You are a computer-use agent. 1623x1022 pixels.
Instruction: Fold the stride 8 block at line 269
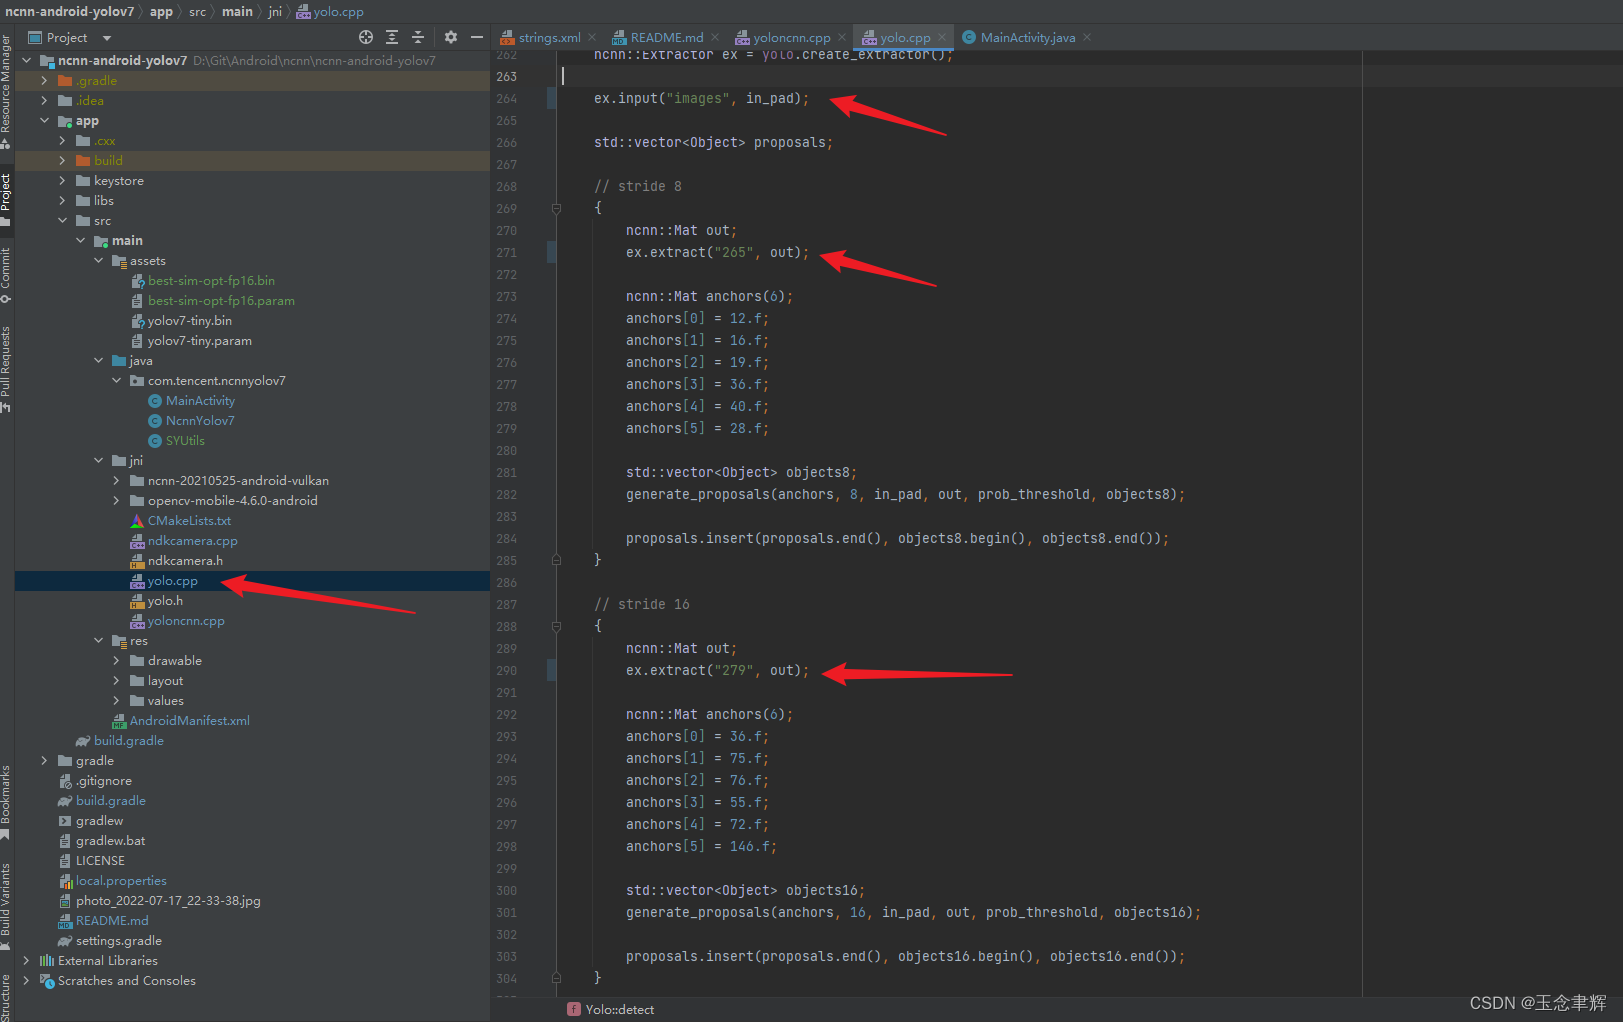coord(556,209)
